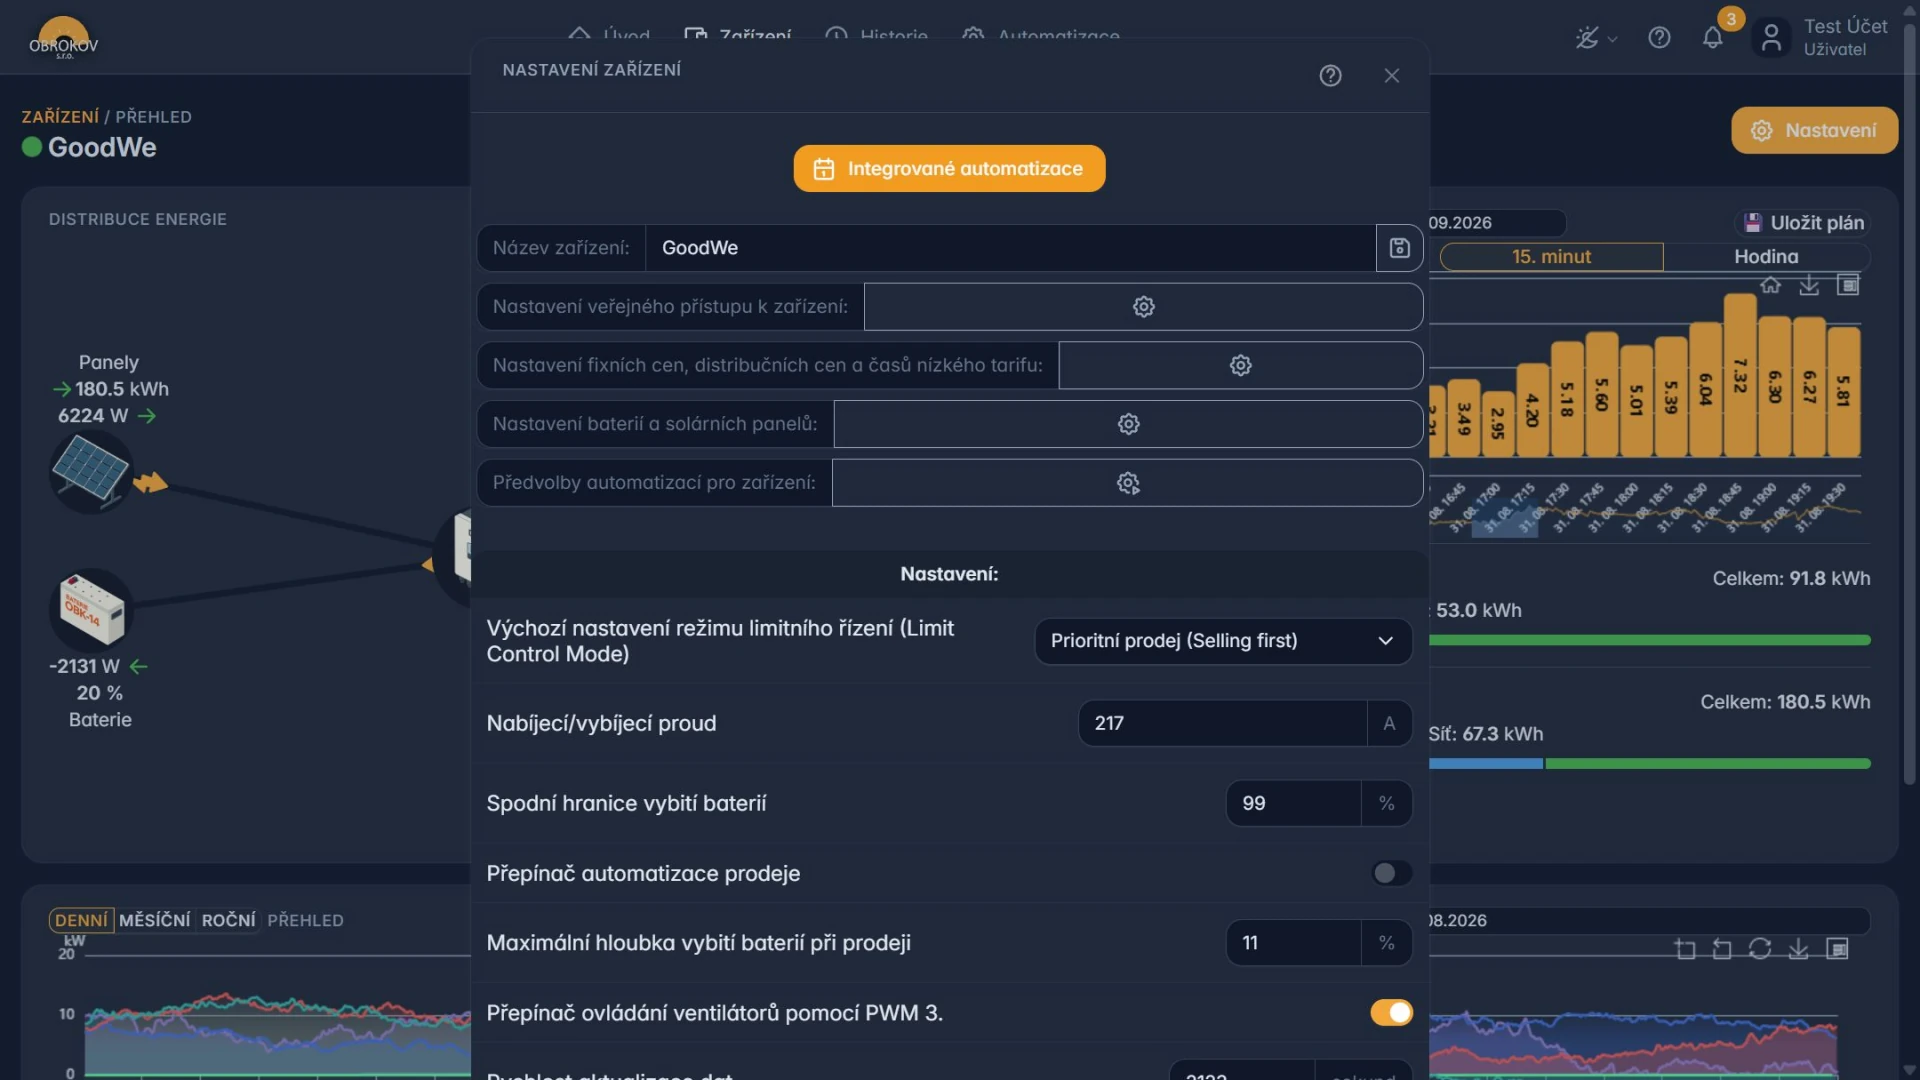1920x1080 pixels.
Task: Download the price chart image
Action: click(1809, 286)
